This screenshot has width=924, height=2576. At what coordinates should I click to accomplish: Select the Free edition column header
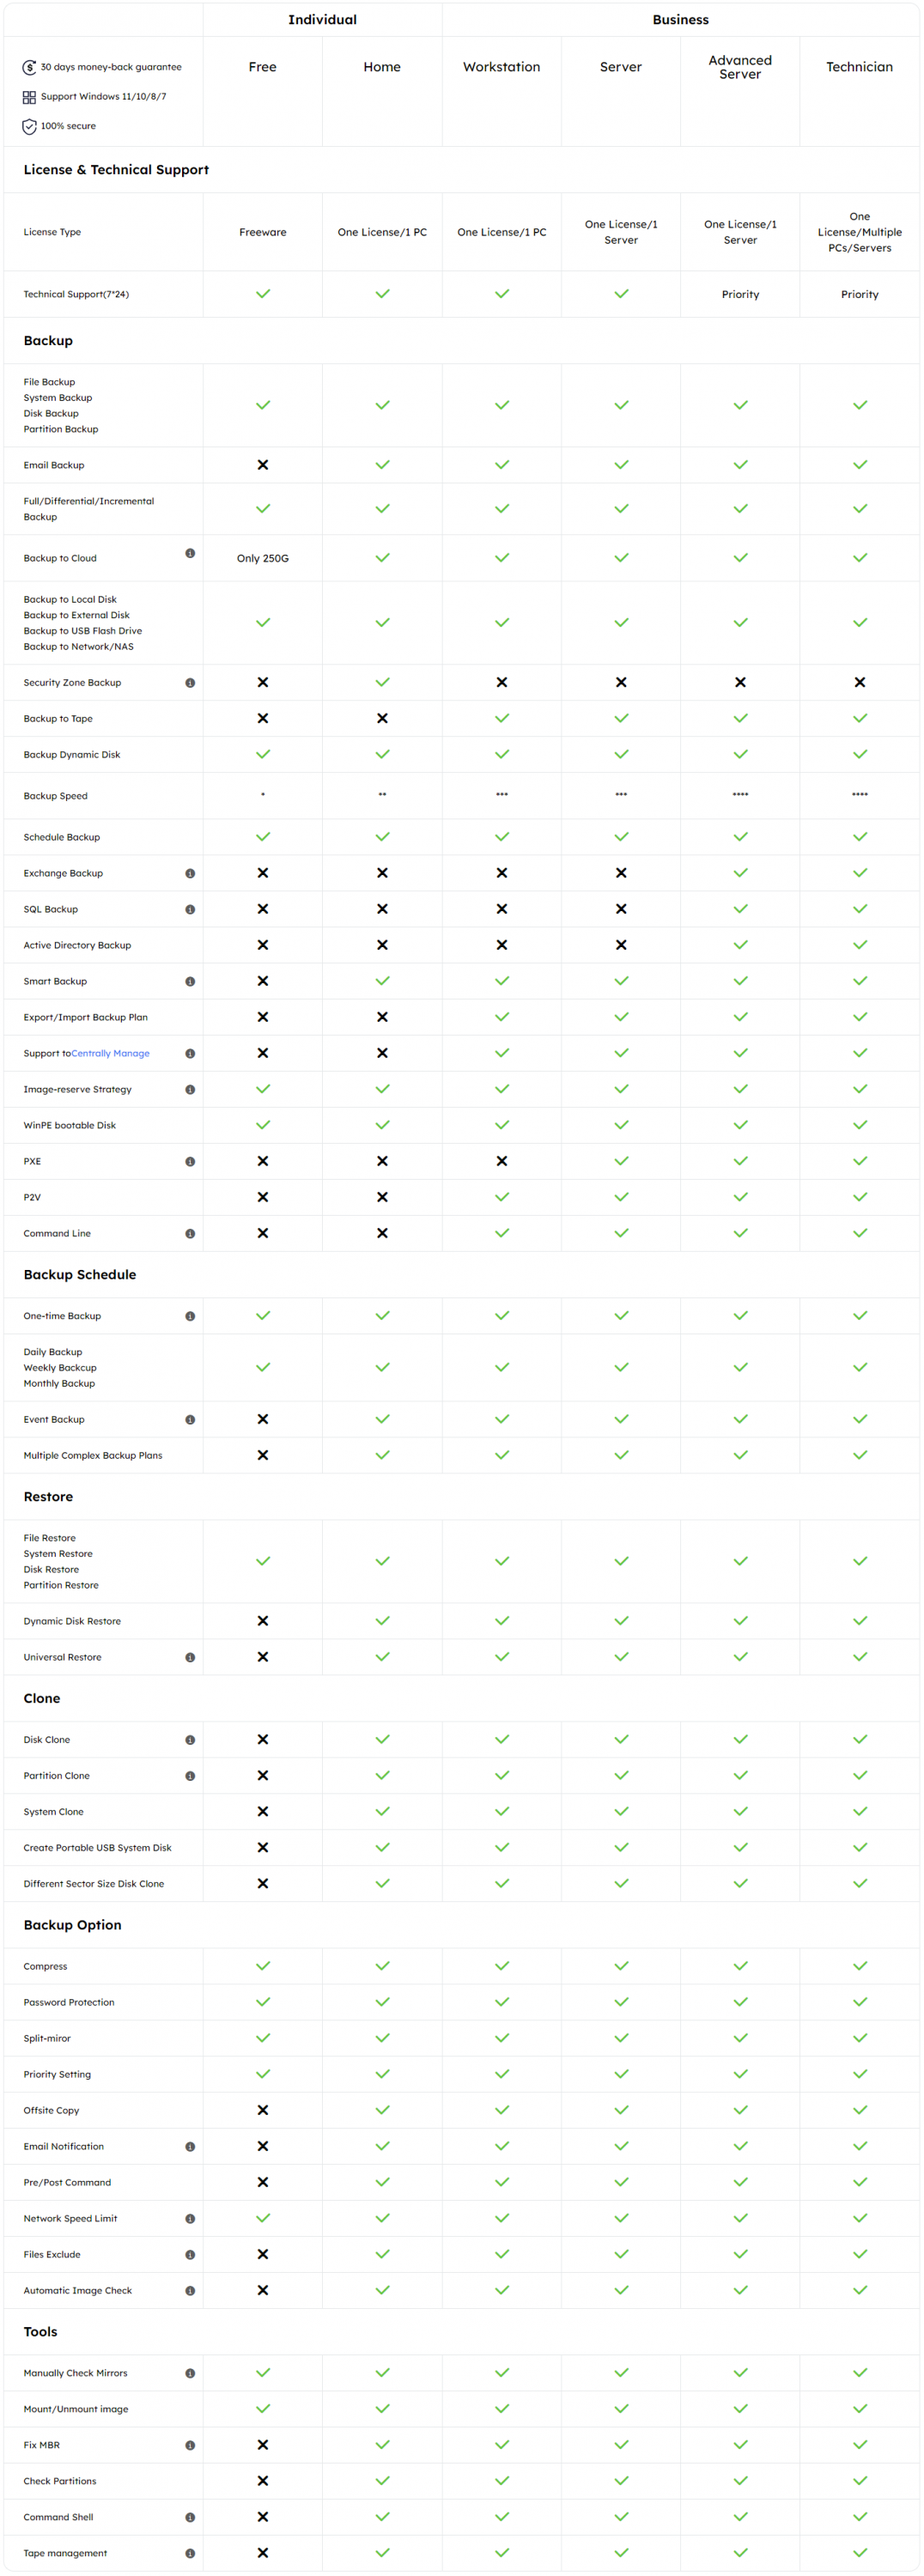[262, 67]
